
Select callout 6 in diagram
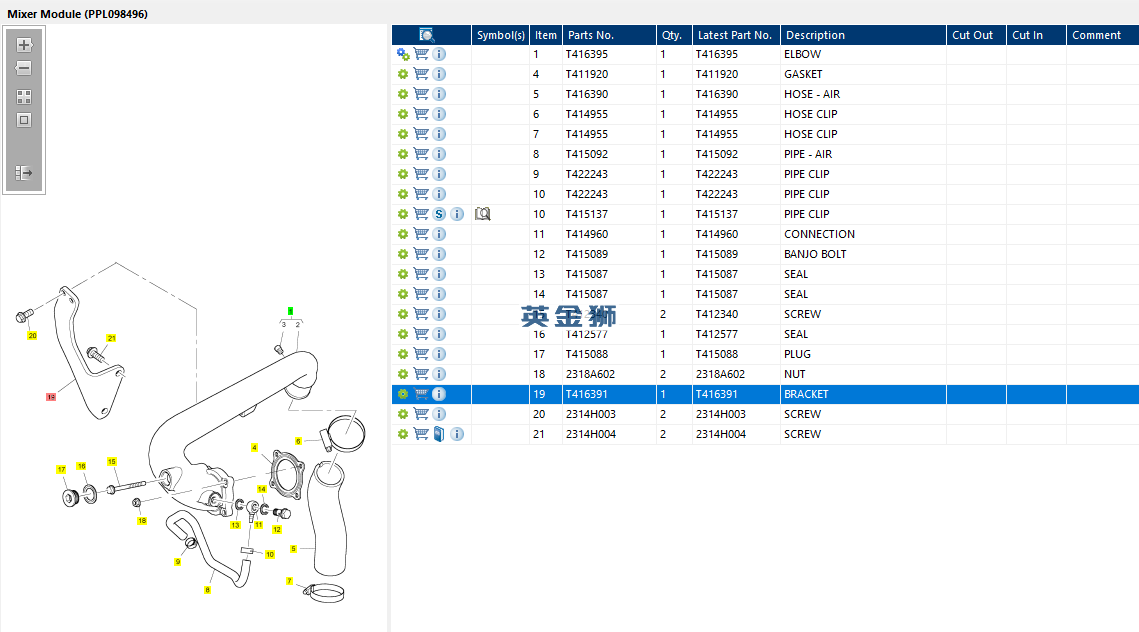tap(298, 441)
